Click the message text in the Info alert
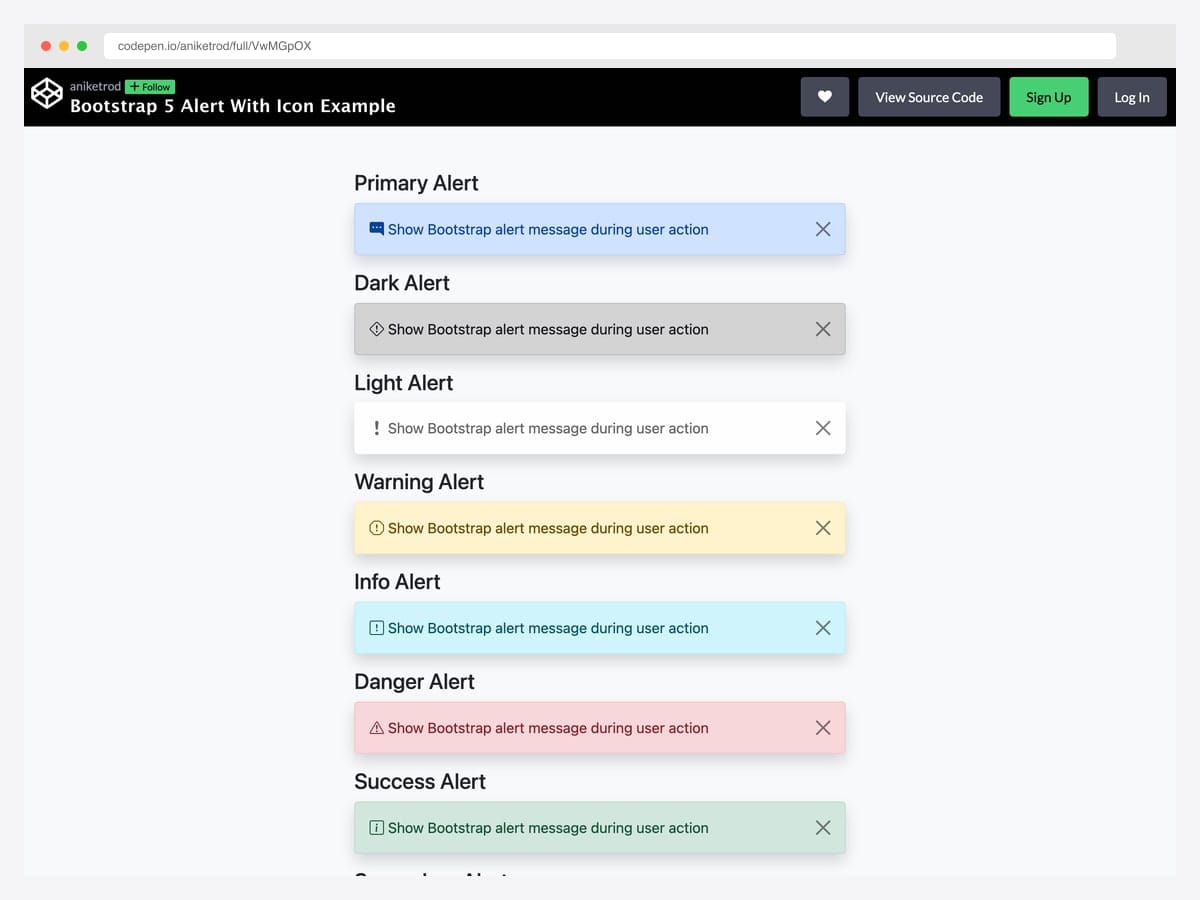 point(548,628)
